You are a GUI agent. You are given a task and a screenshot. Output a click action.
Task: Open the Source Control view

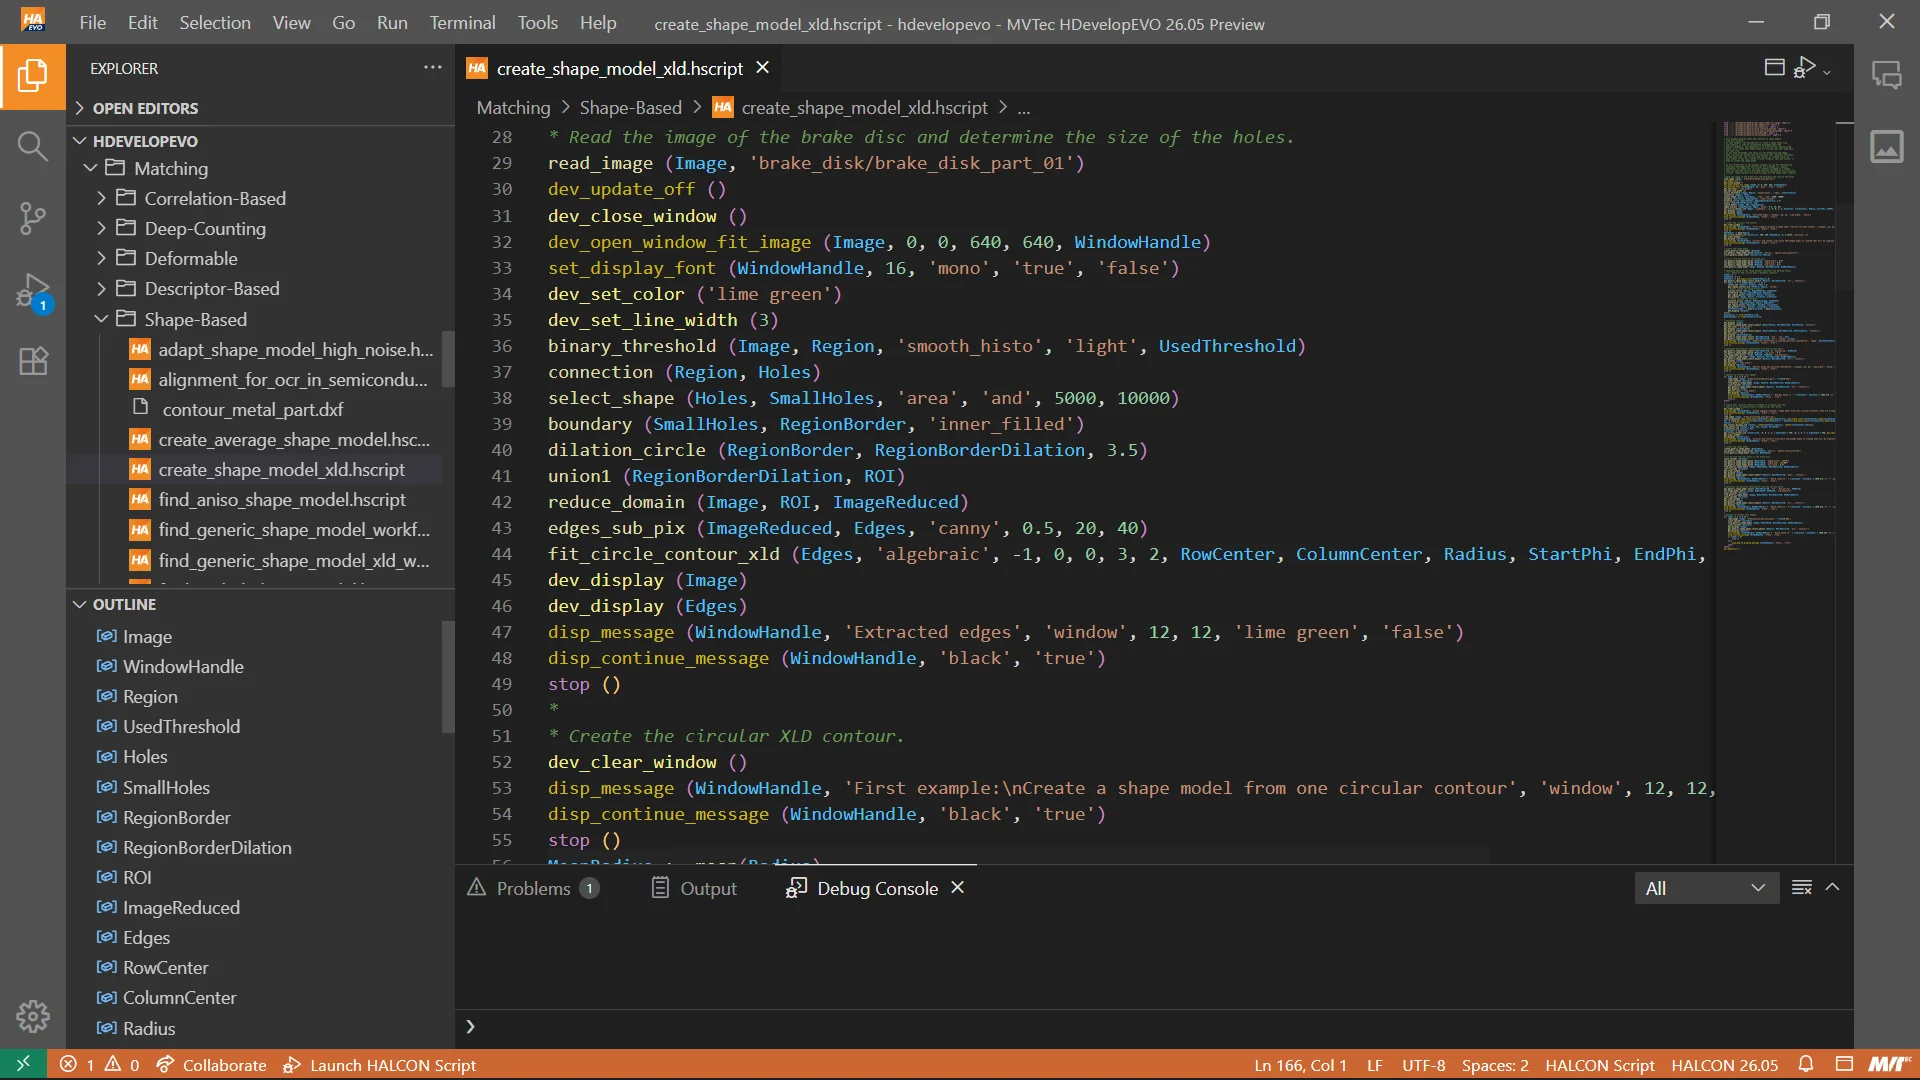click(x=32, y=218)
